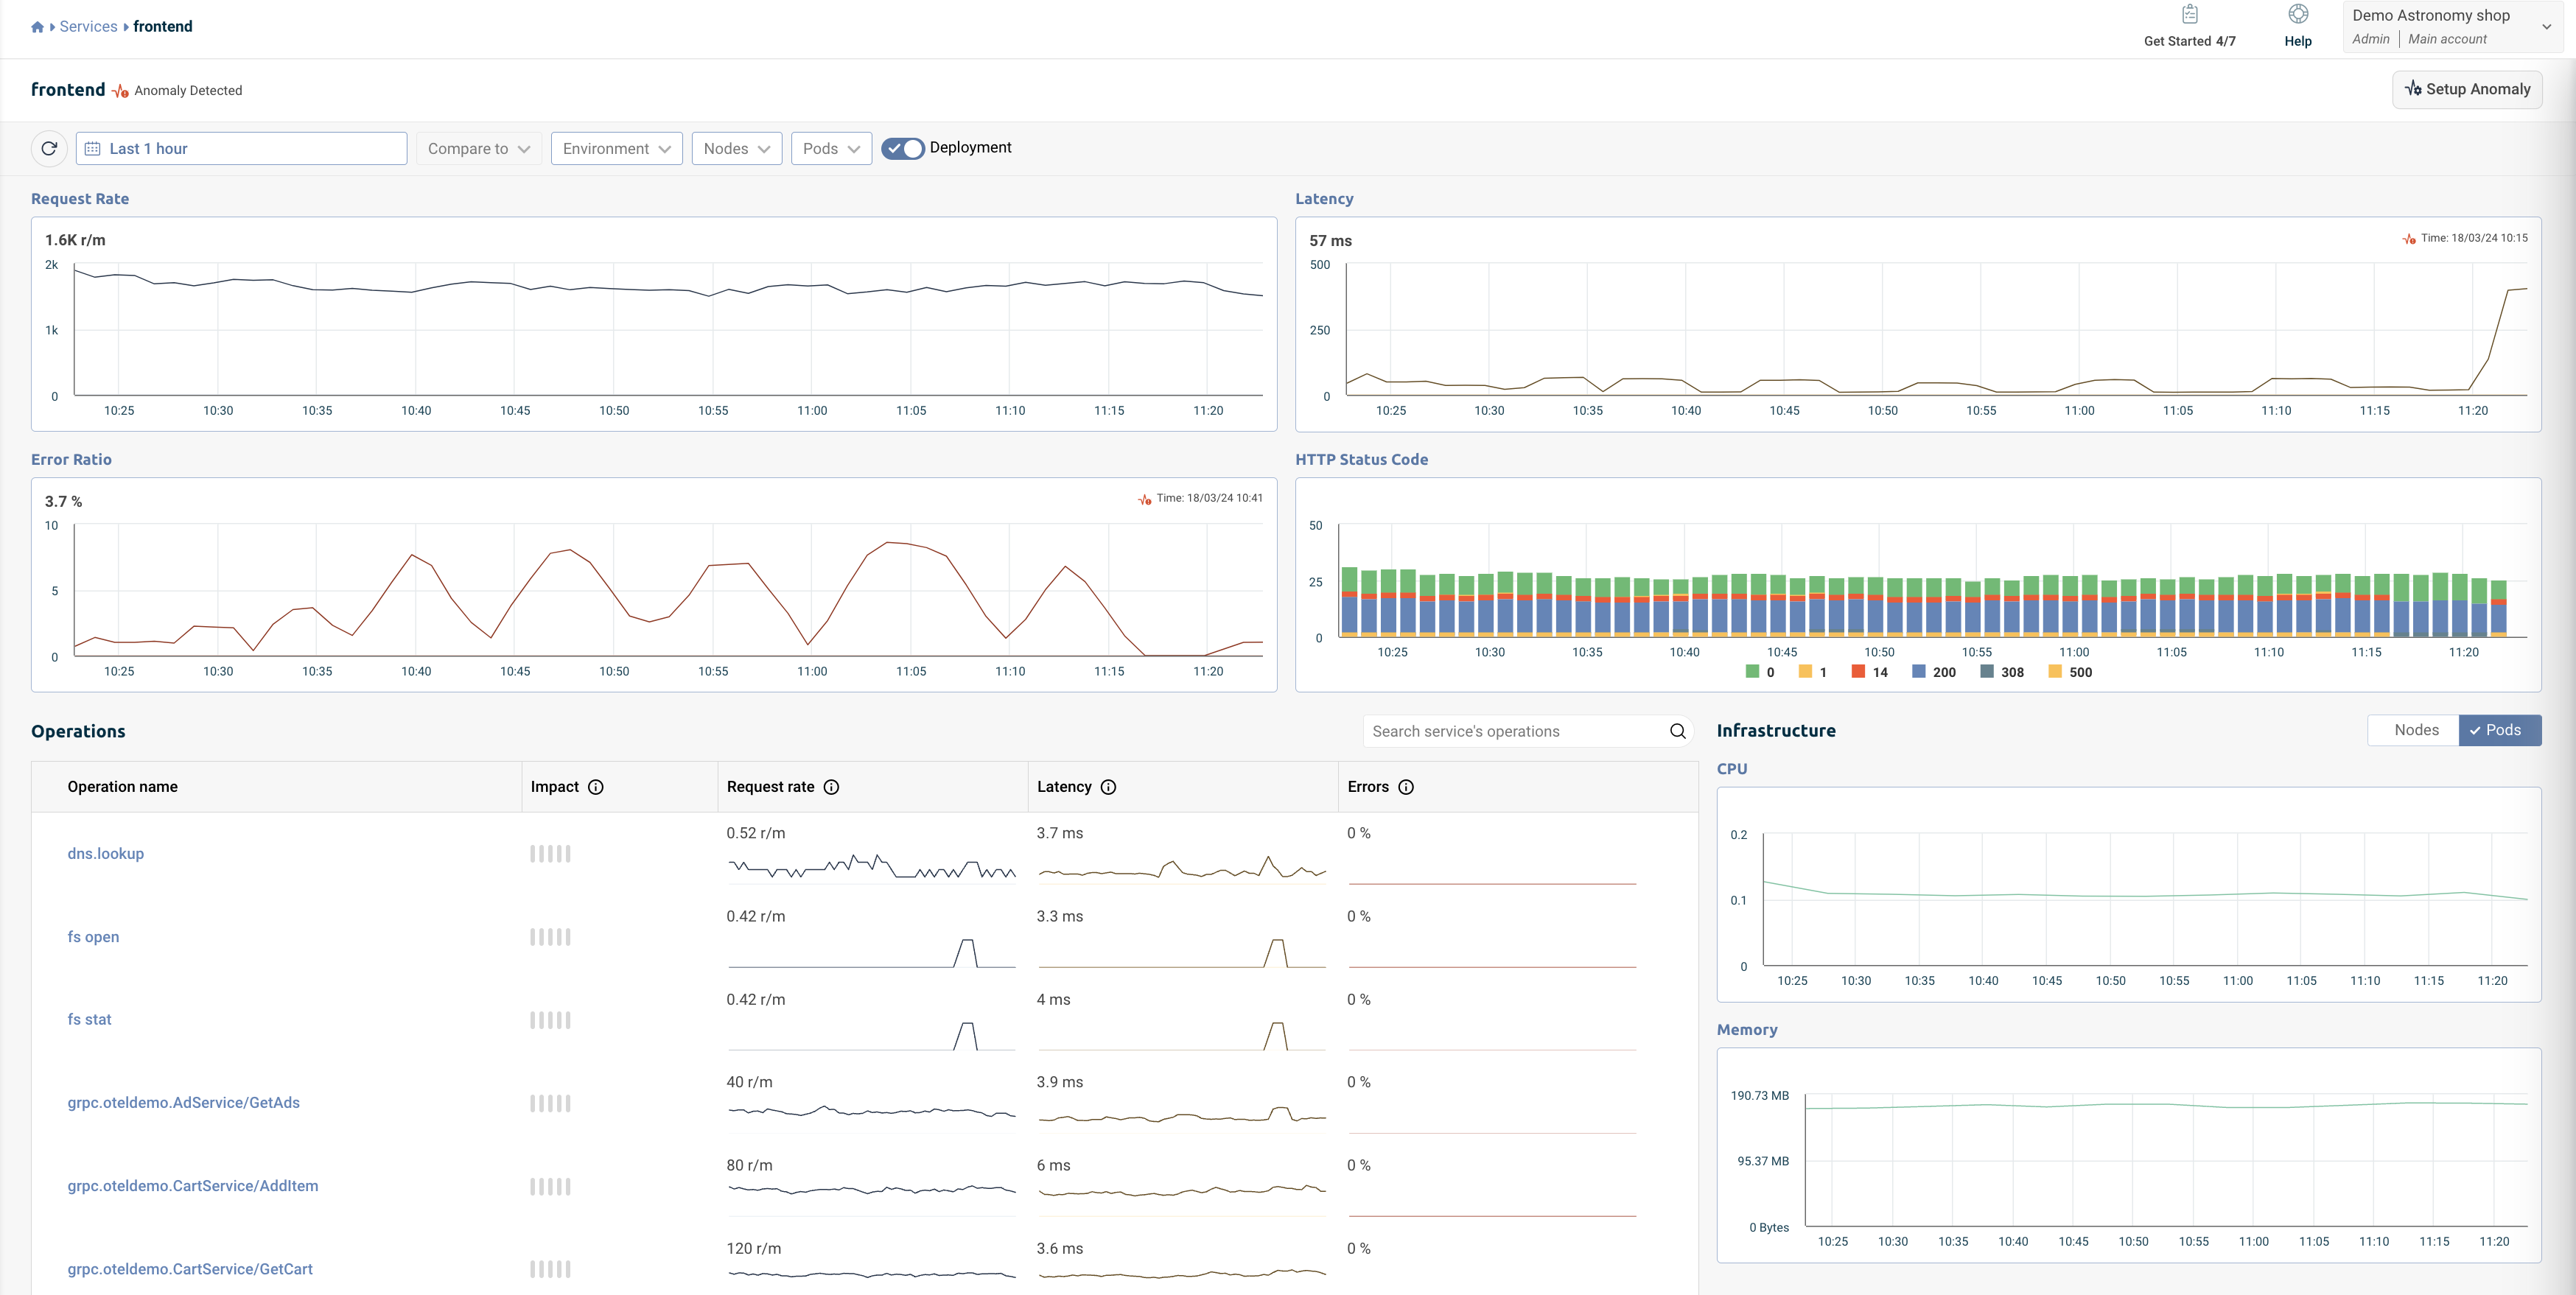Click the Get Started 4/7 label
This screenshot has width=2576, height=1295.
pos(2189,41)
